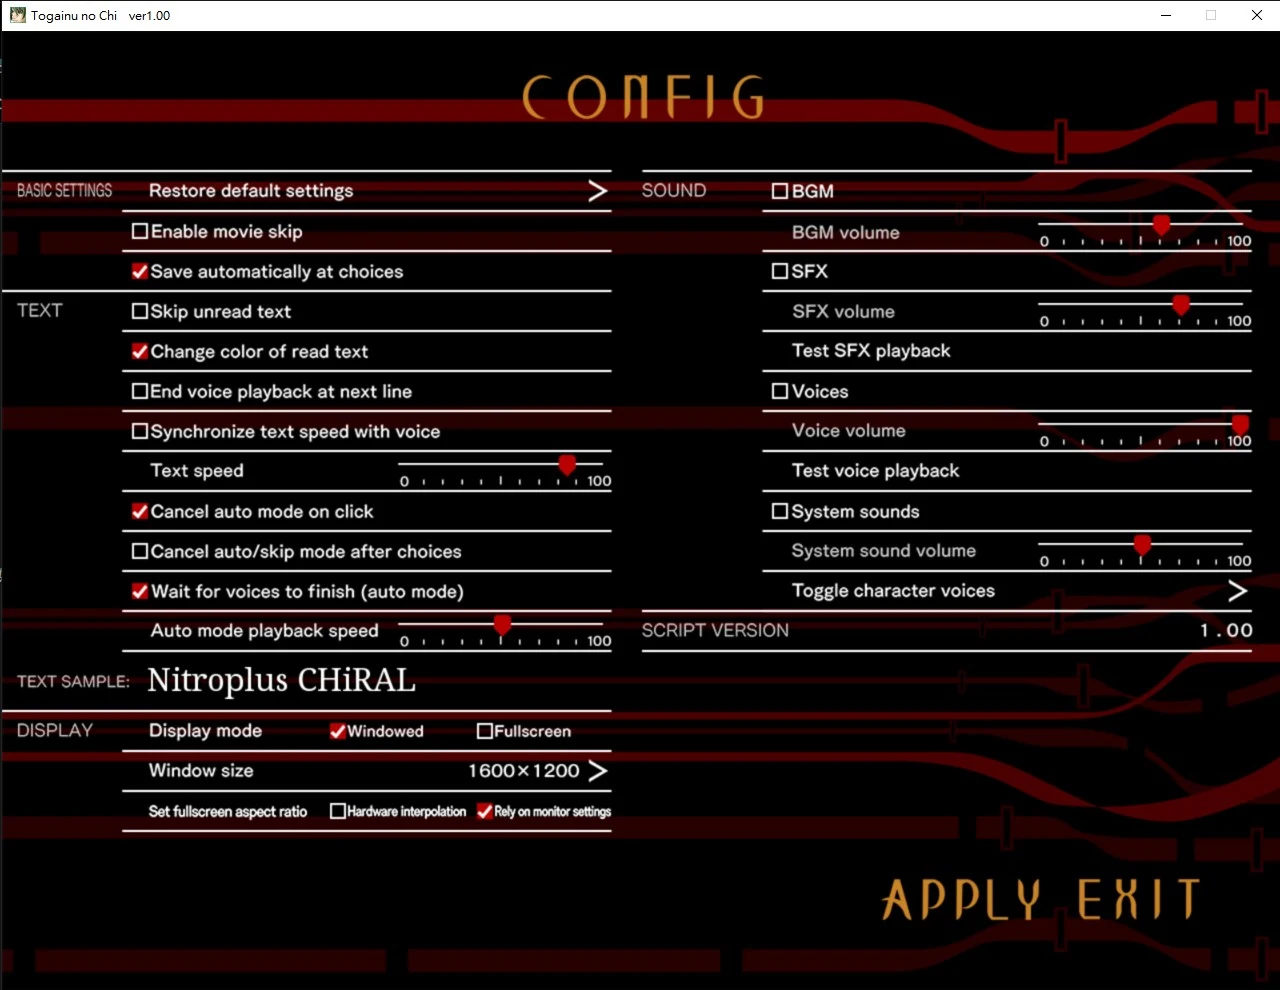Select Windowed display mode
1280x990 pixels.
click(x=338, y=731)
